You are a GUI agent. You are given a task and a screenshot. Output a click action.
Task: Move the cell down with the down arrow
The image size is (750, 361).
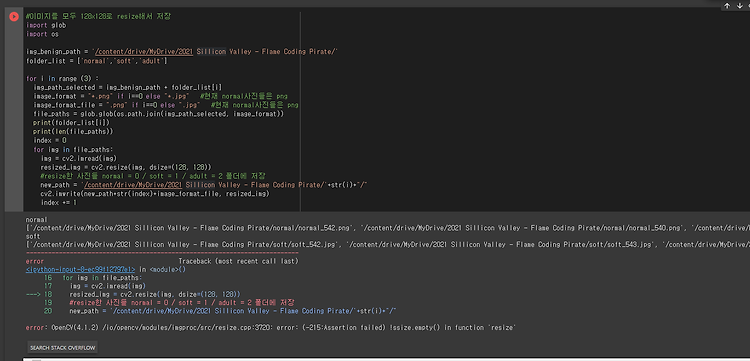(x=739, y=6)
